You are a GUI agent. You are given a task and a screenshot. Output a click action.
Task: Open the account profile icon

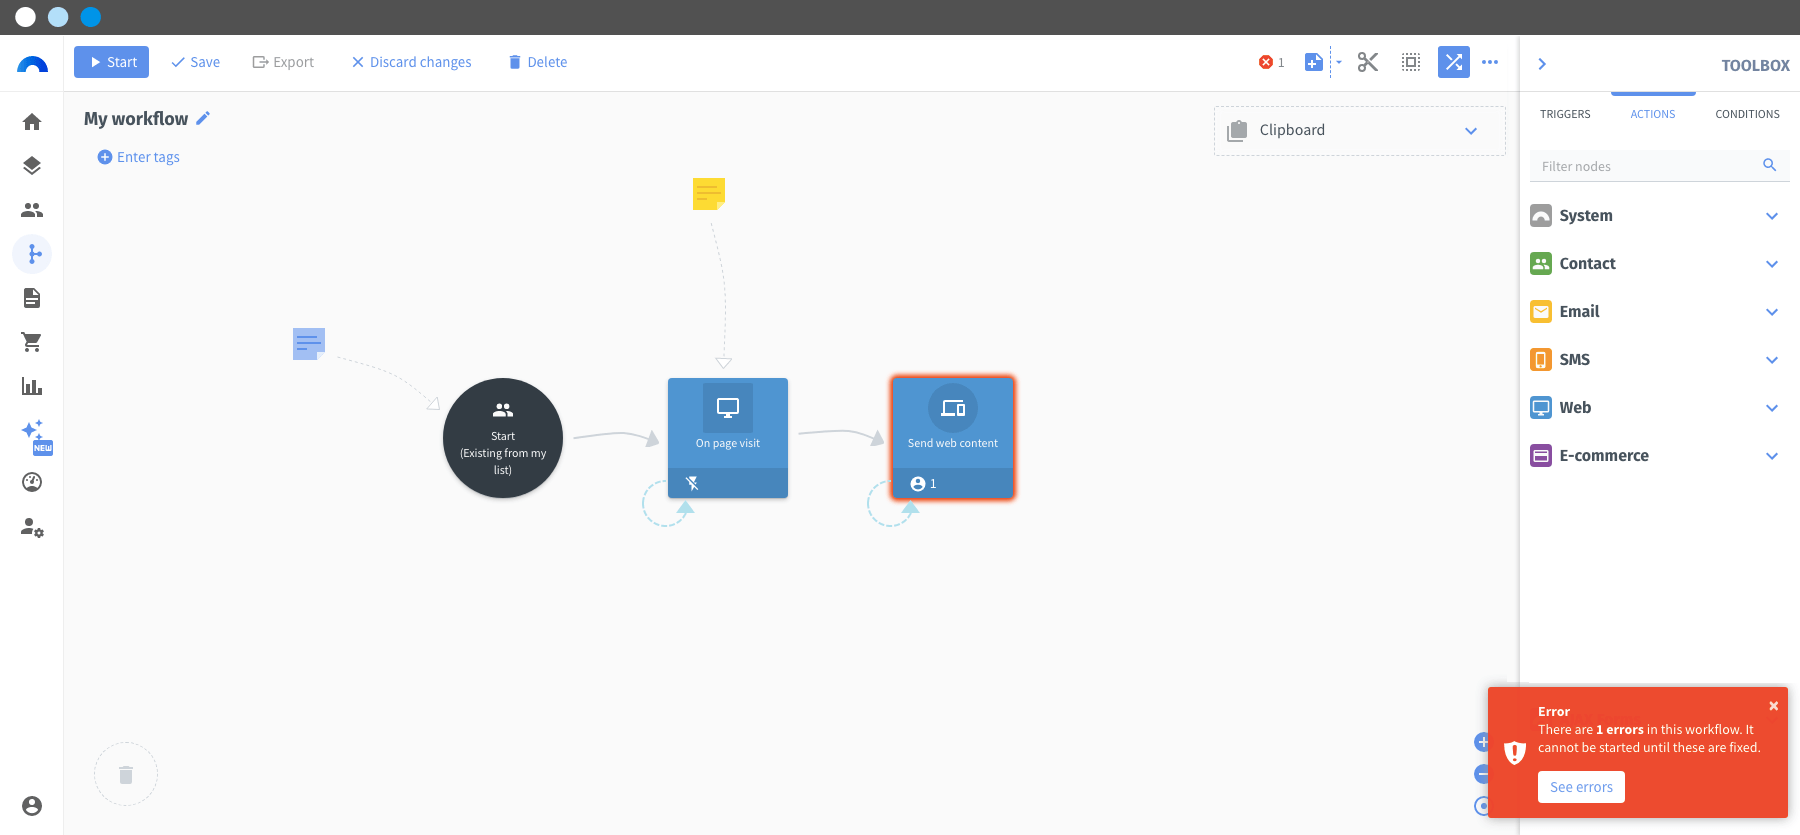(32, 806)
